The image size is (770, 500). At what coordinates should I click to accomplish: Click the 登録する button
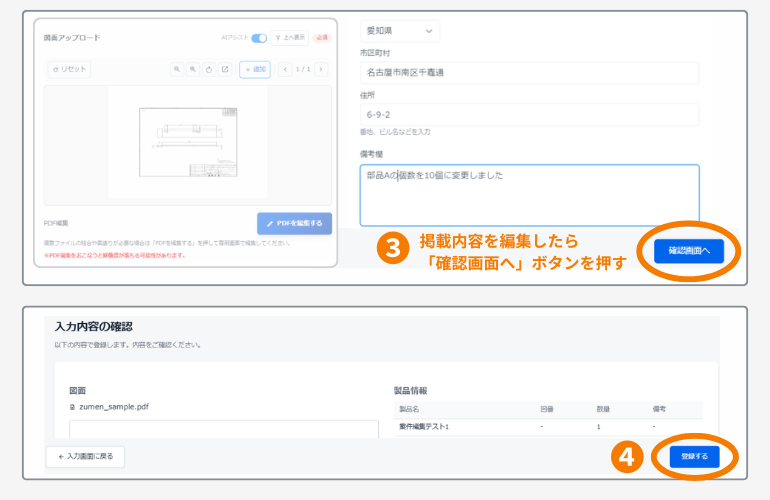(x=694, y=457)
